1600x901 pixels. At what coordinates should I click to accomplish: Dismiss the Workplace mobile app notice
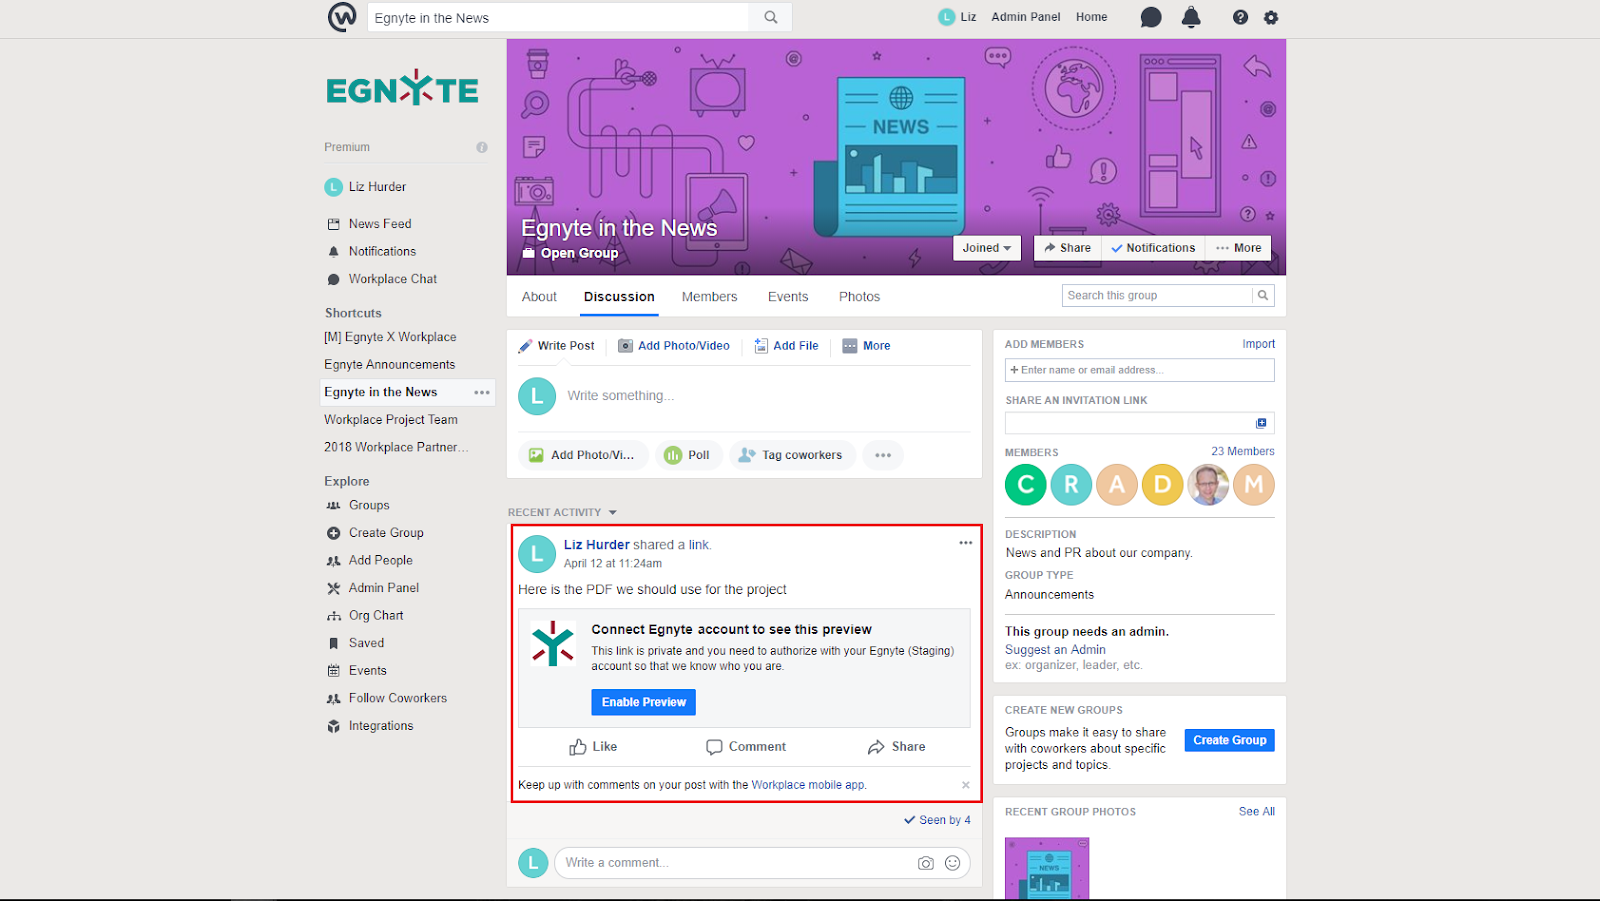965,785
